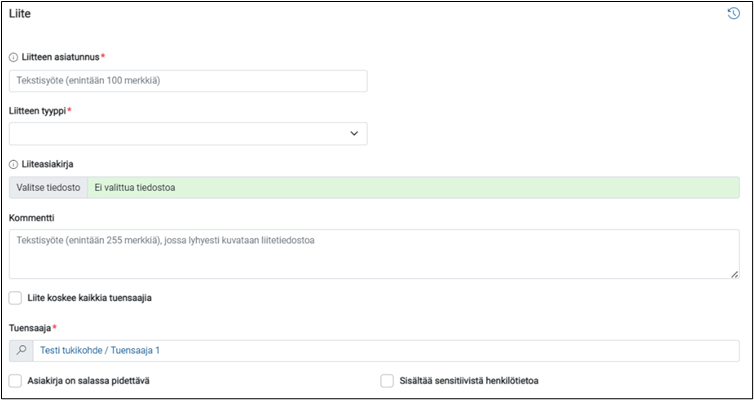Focus the Liitteen asiatunnus text field
The height and width of the screenshot is (400, 754).
(x=188, y=81)
